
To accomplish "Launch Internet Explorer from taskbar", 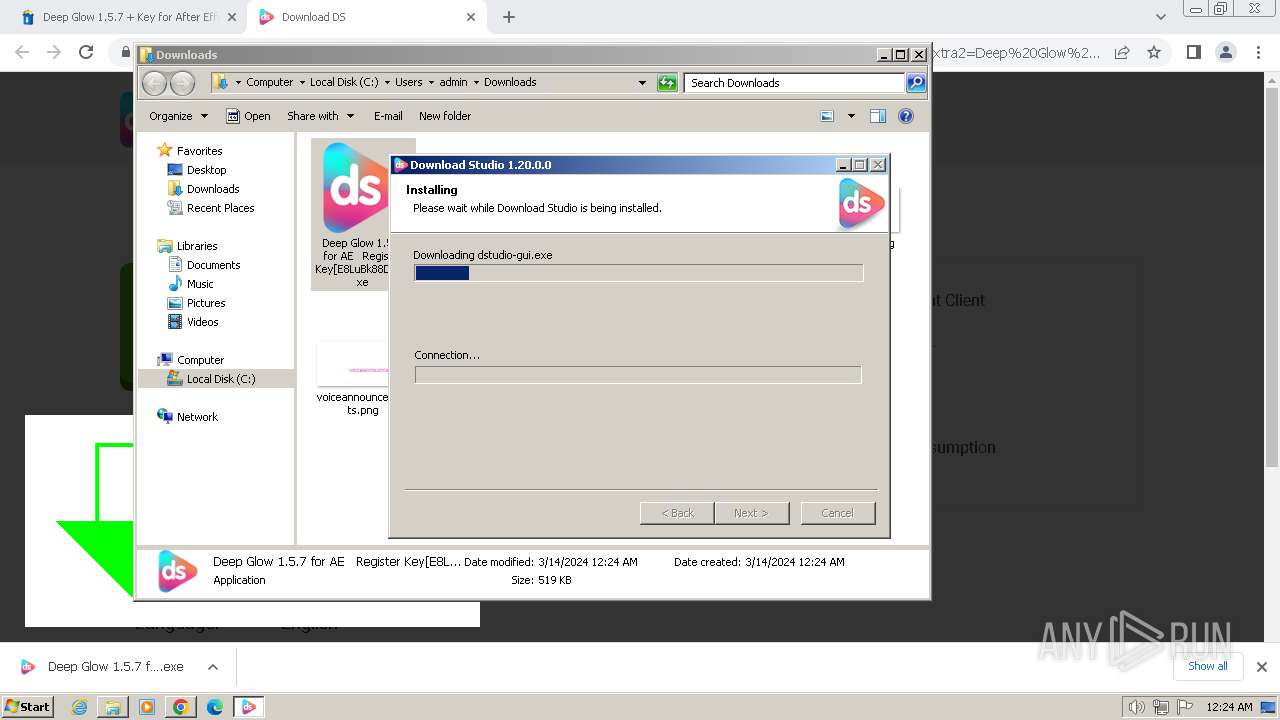I will coord(79,707).
